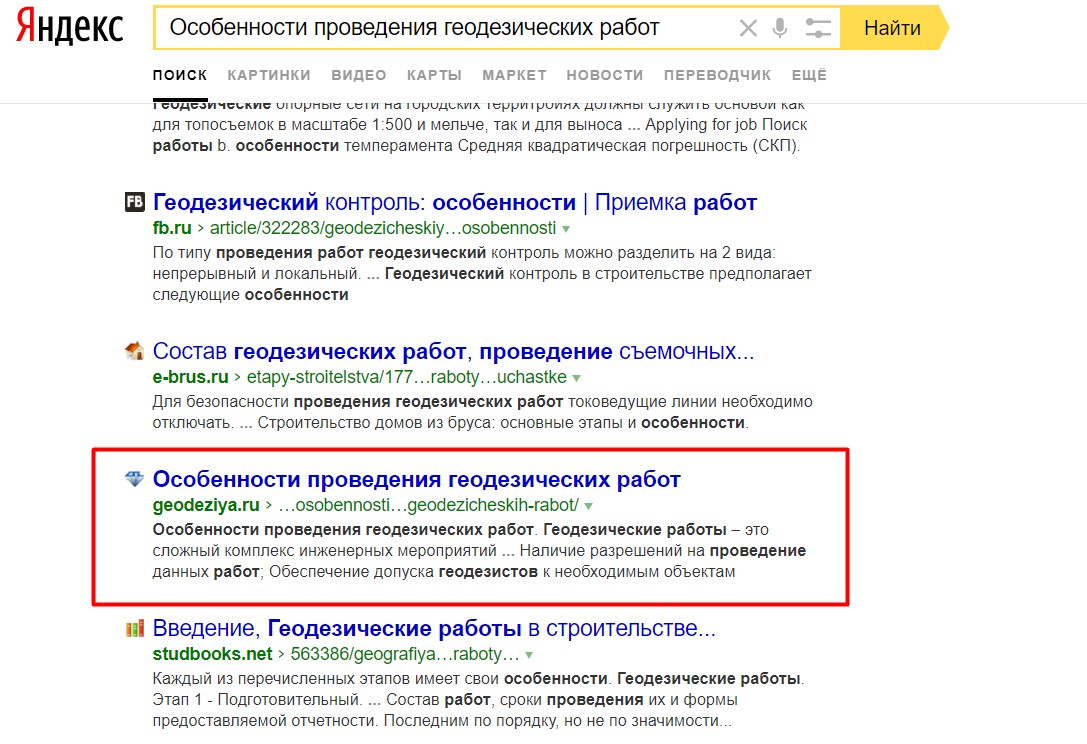Go to the Новости tab
Image resolution: width=1087 pixels, height=744 pixels.
pyautogui.click(x=605, y=75)
